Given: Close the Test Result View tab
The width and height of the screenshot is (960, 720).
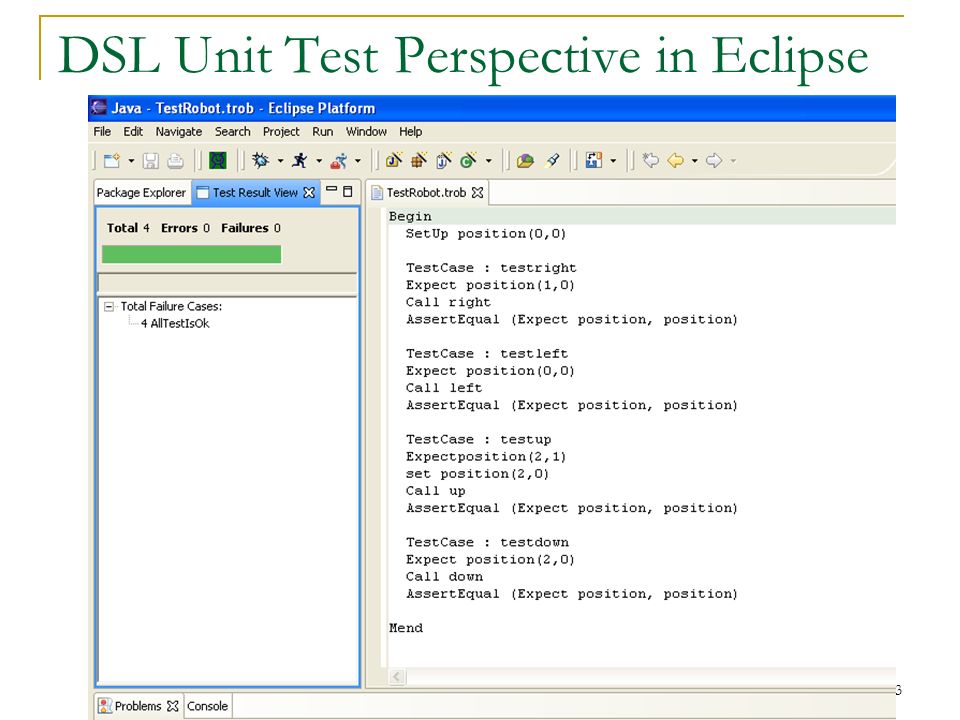Looking at the screenshot, I should (x=309, y=192).
